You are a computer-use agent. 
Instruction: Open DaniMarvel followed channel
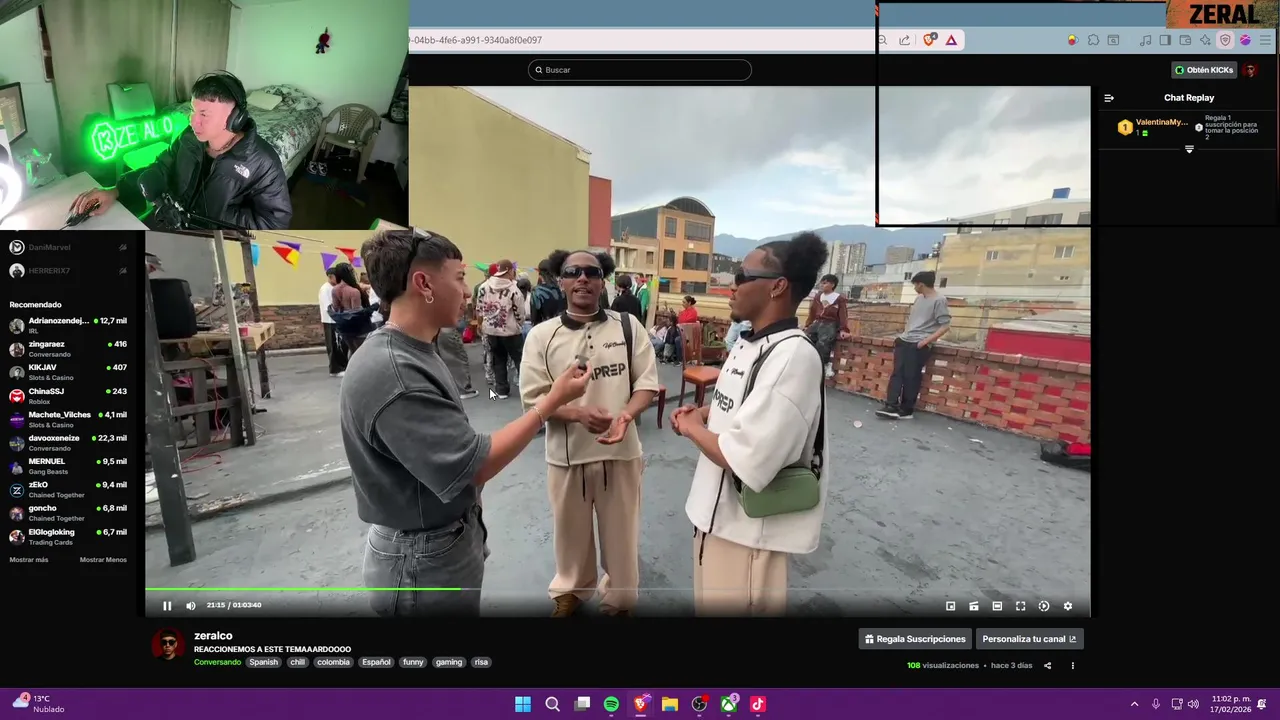(68, 247)
